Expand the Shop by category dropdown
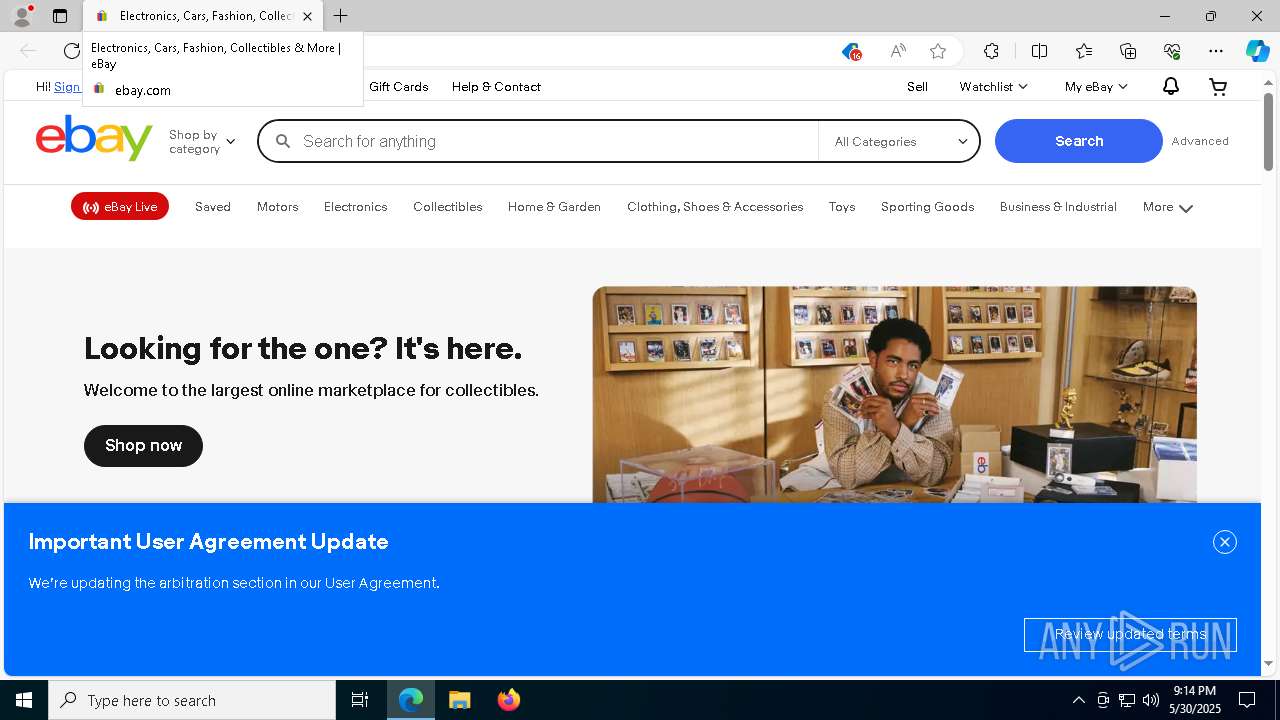The width and height of the screenshot is (1280, 720). [x=202, y=141]
